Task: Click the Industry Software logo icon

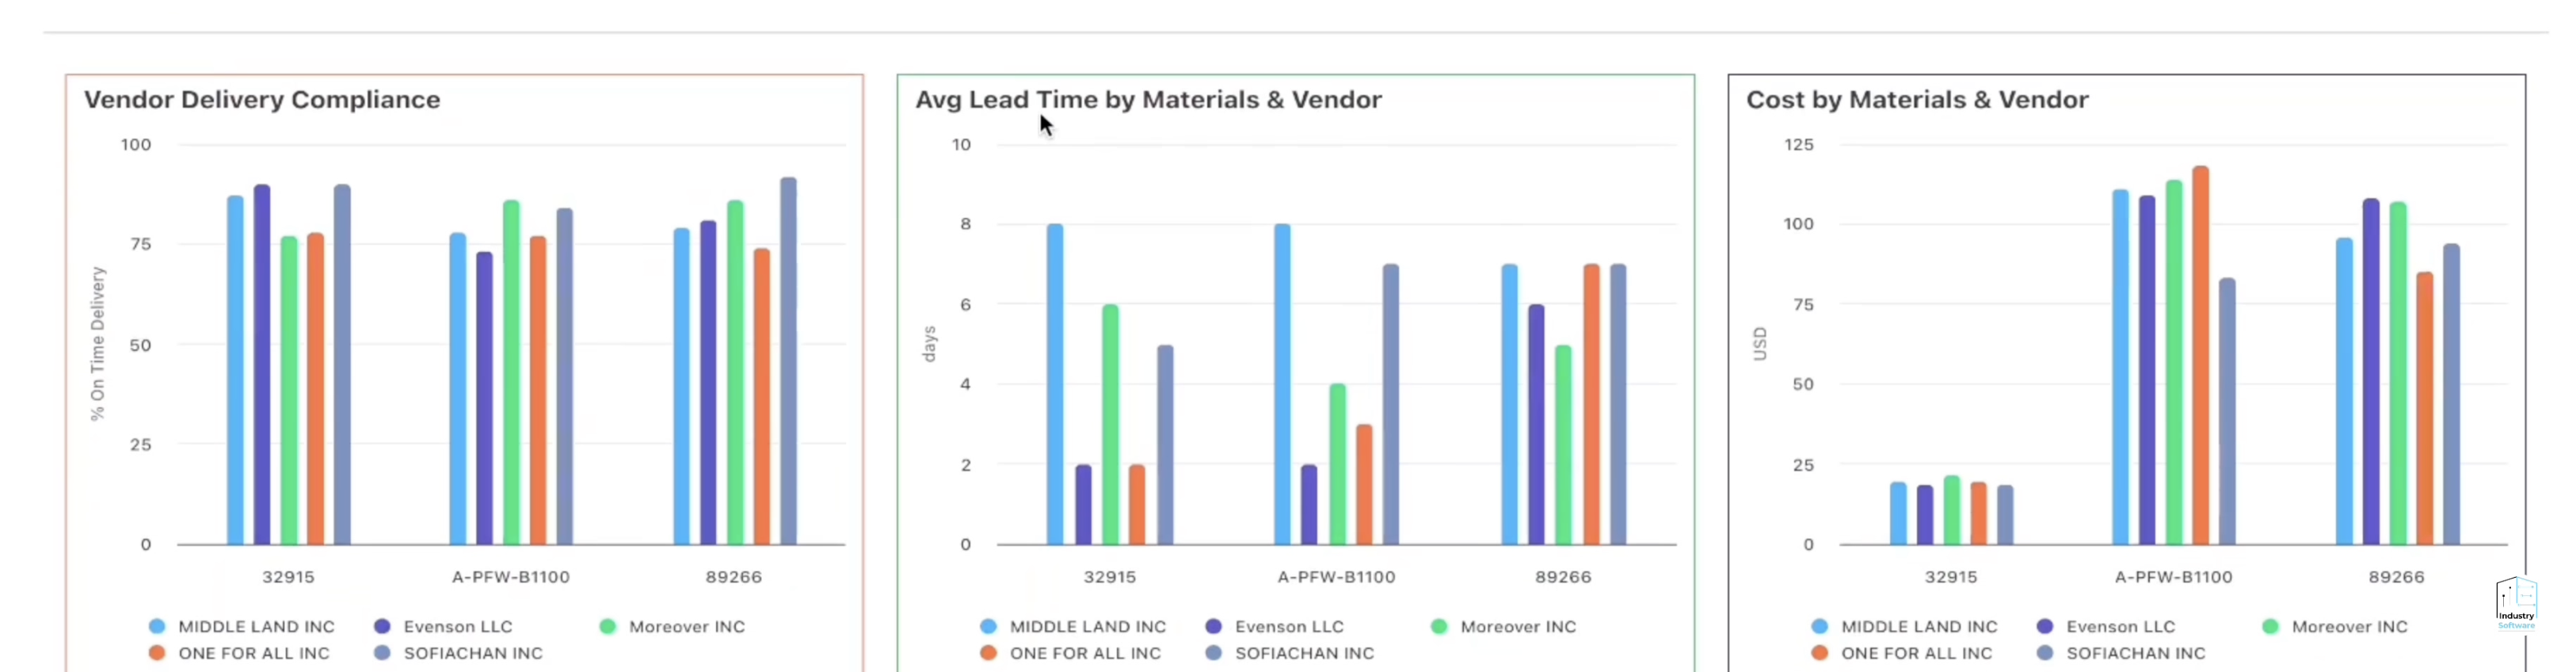Action: (2515, 602)
